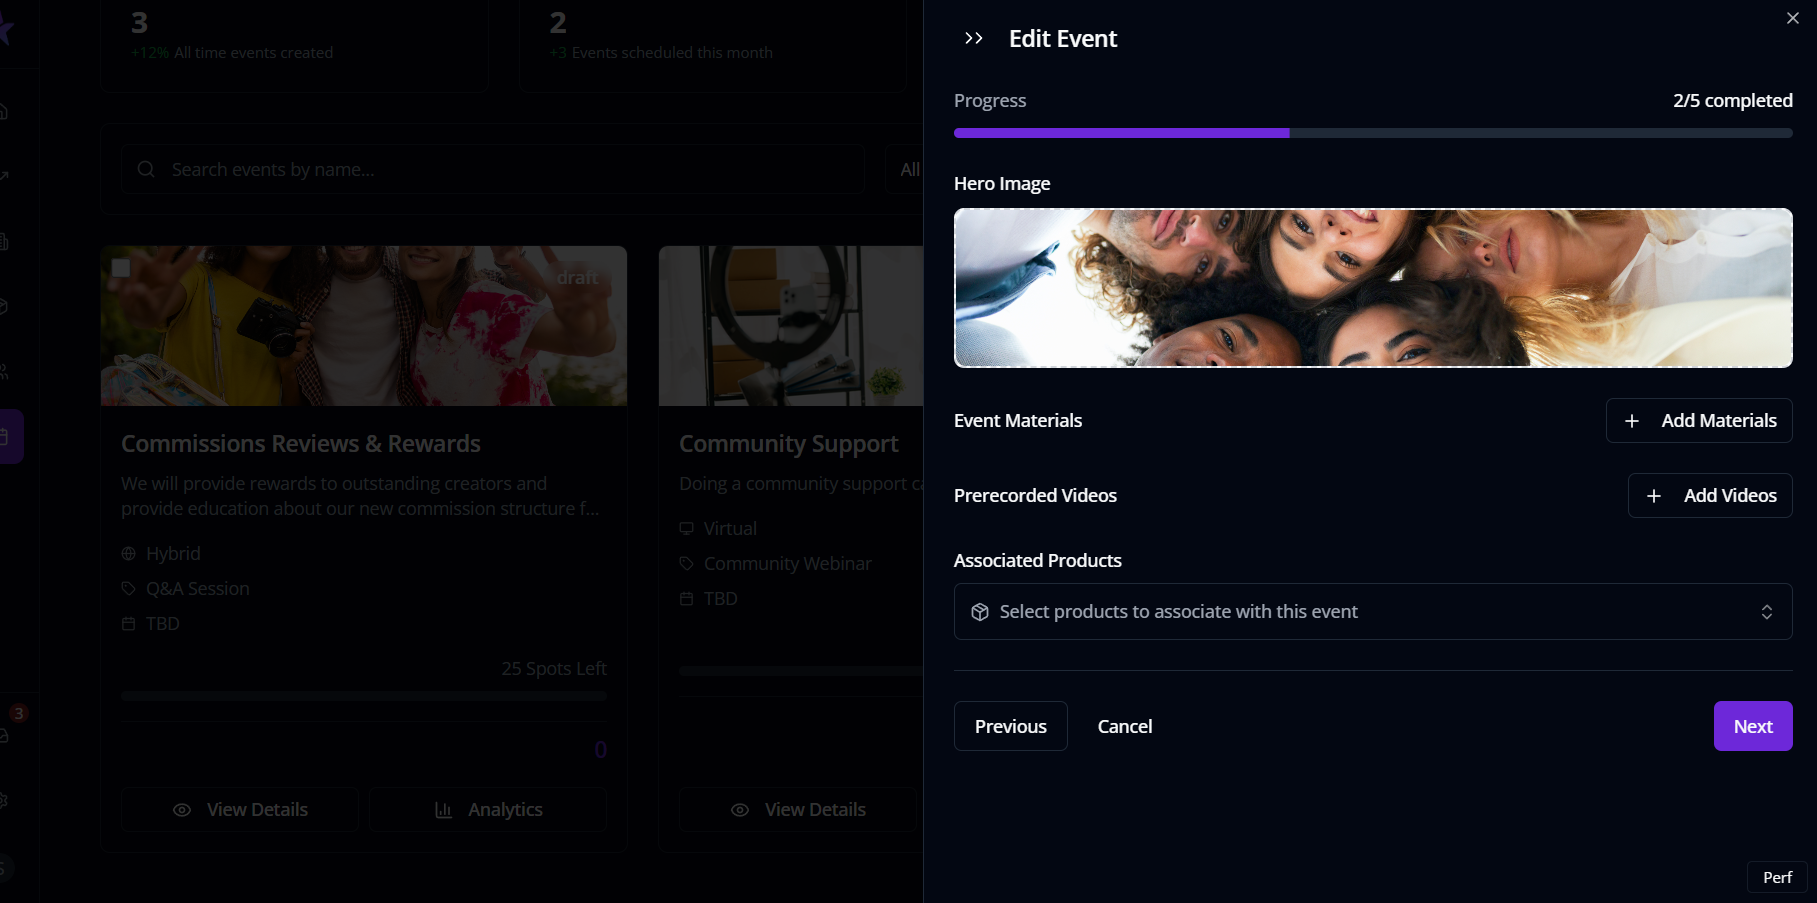Viewport: 1817px width, 903px height.
Task: Click the Community Support event thumbnail
Action: 791,326
